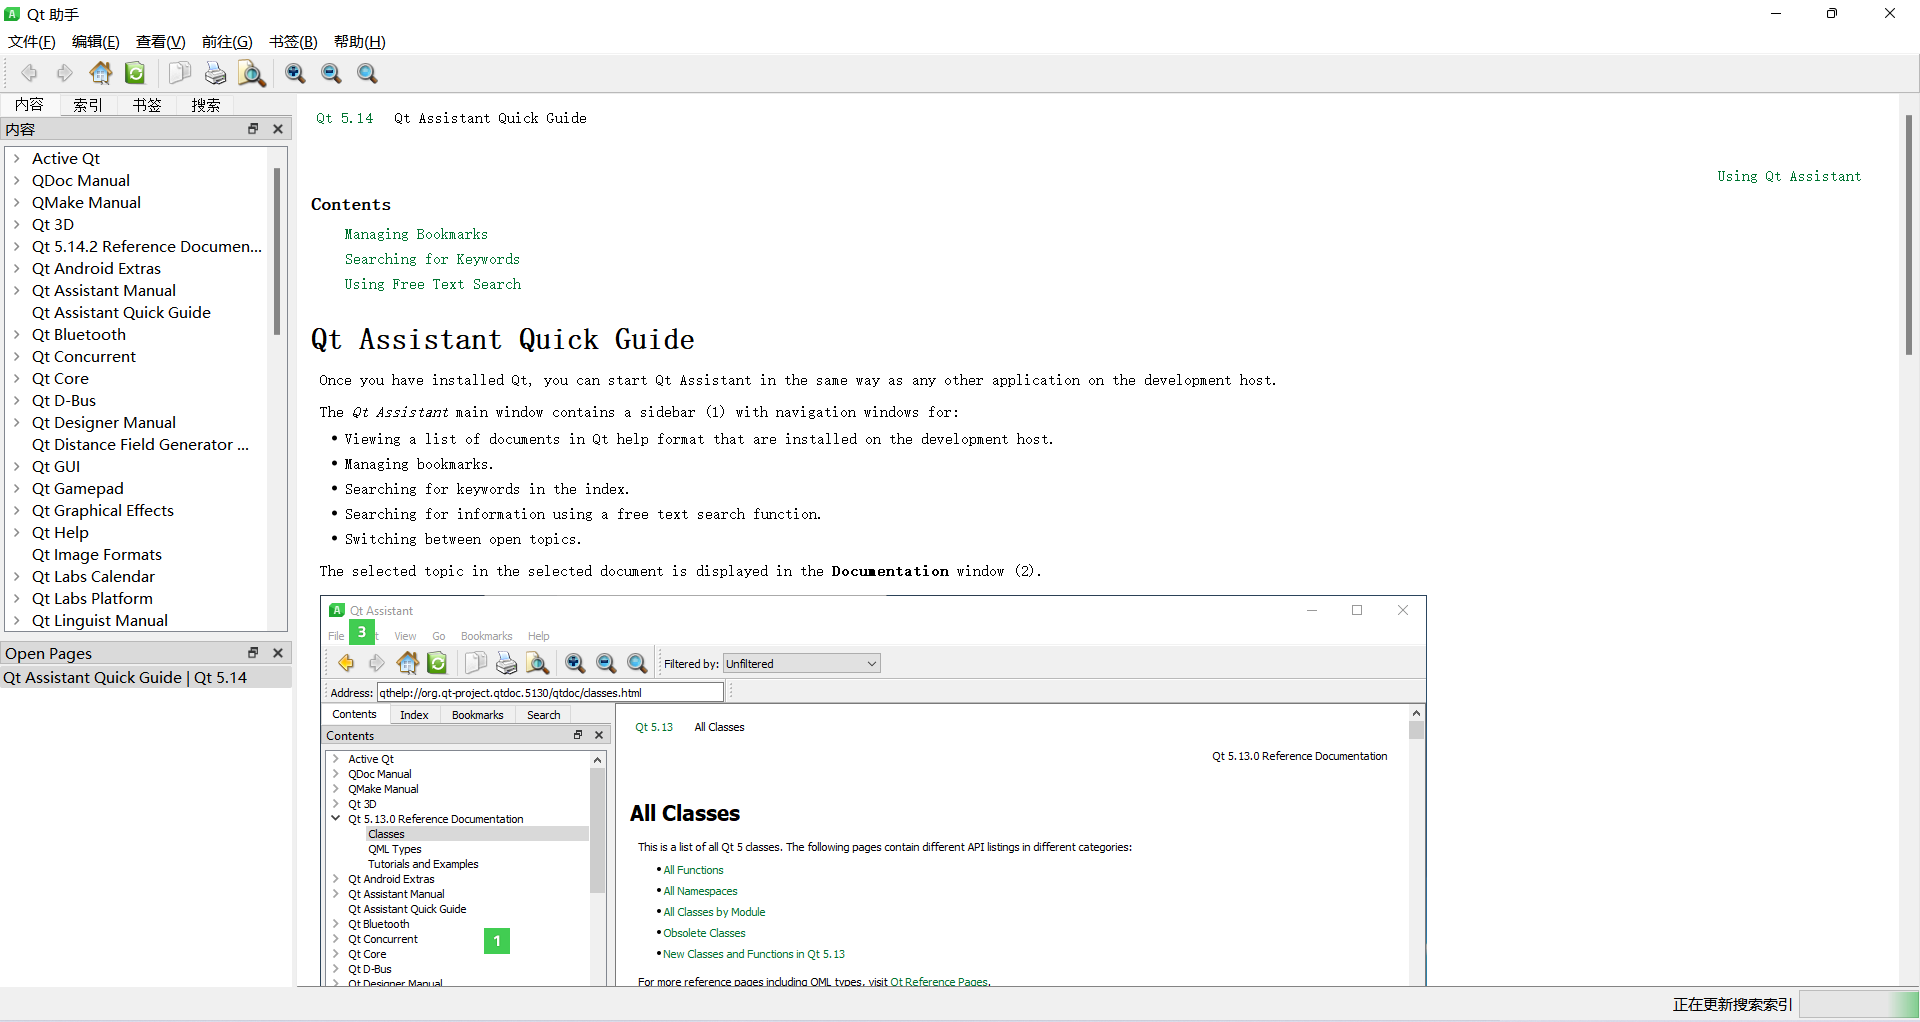Select Qt D-Bus in contents tree

click(x=64, y=400)
